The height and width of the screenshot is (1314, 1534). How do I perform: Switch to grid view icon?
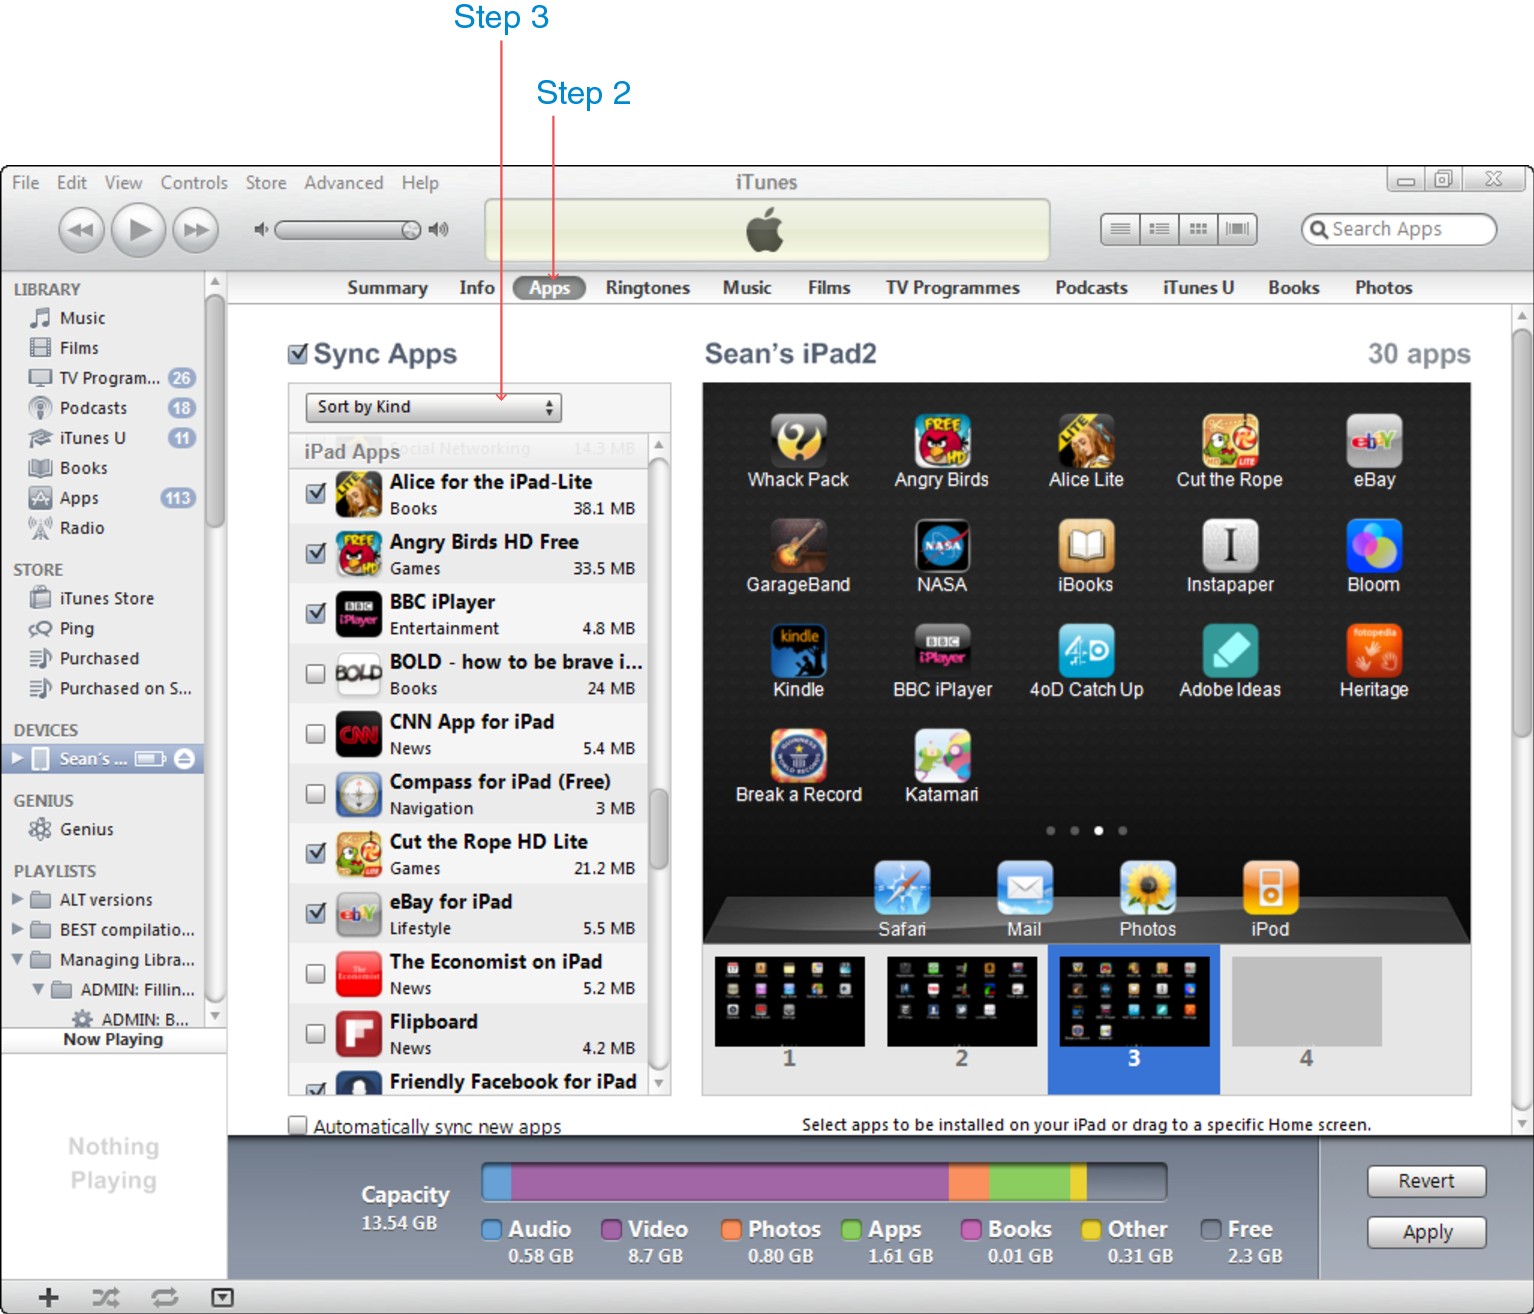click(1198, 229)
